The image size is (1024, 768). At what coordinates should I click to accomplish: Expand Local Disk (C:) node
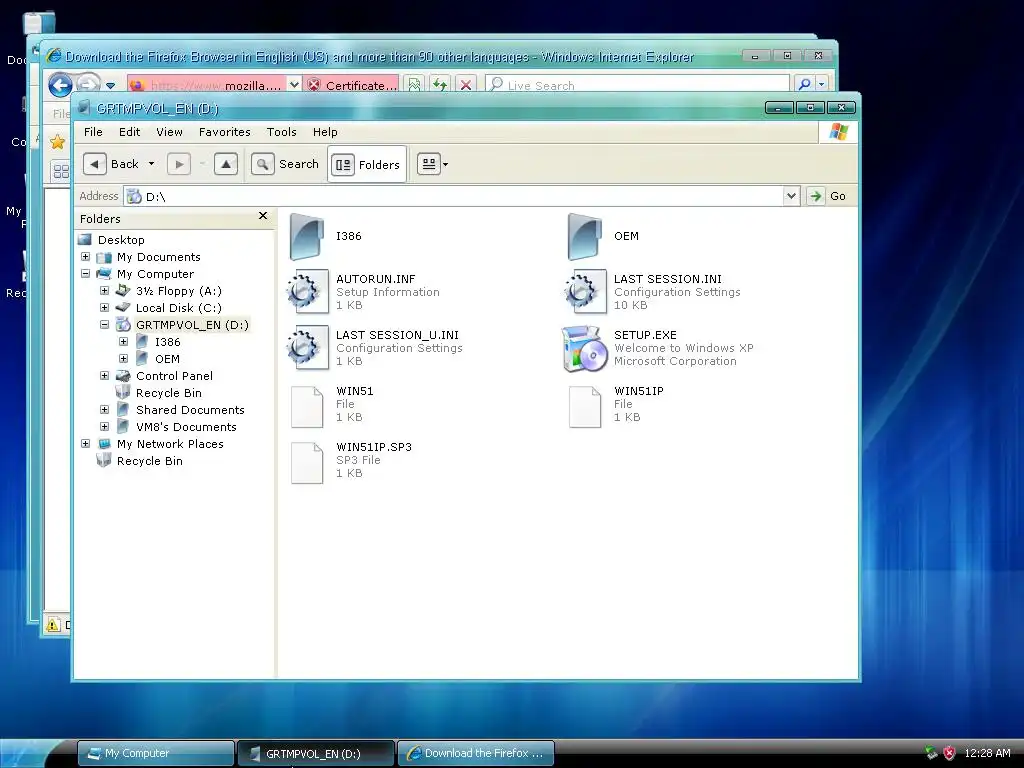pos(104,308)
